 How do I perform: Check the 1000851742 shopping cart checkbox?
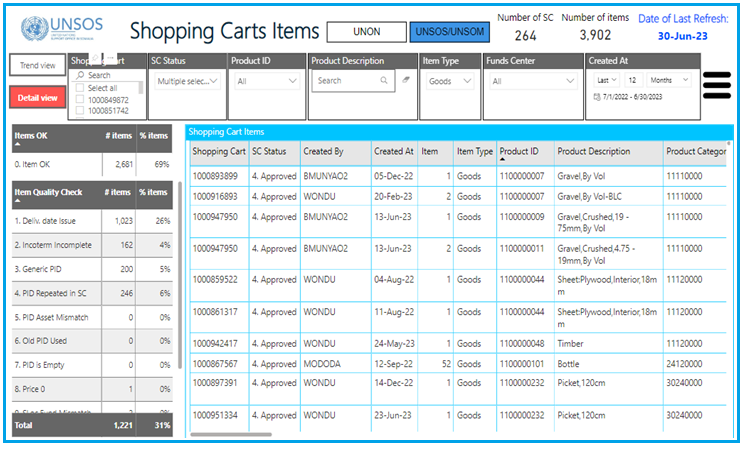tap(80, 111)
